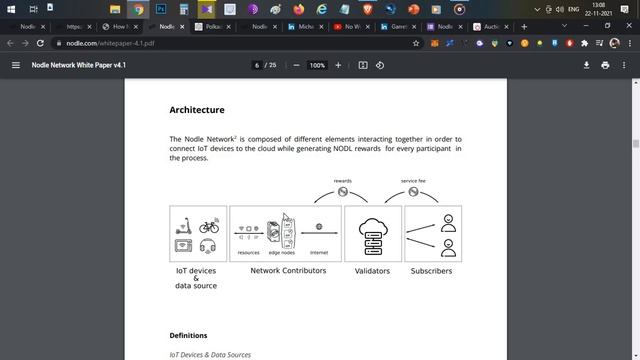This screenshot has height=360, width=640.
Task: Open Brave browser from the taskbar
Action: point(367,9)
